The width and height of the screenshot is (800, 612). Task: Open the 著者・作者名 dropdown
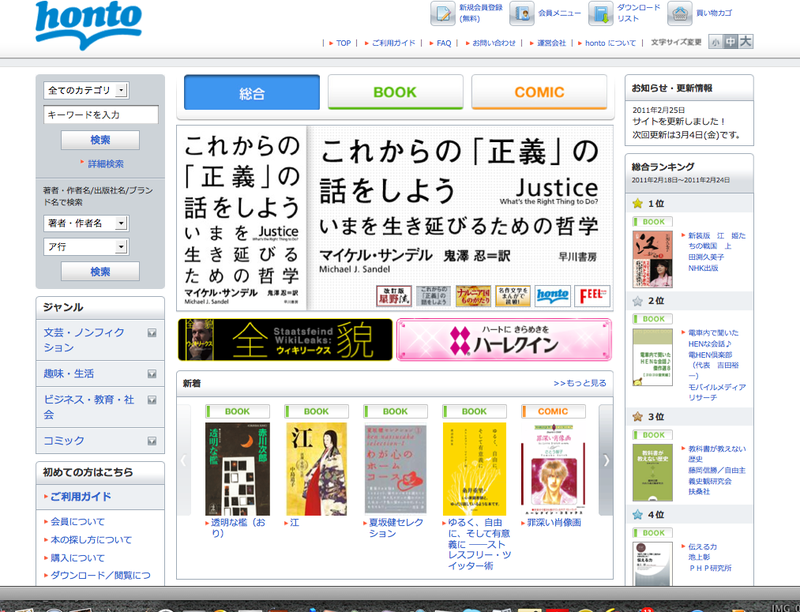[x=86, y=223]
